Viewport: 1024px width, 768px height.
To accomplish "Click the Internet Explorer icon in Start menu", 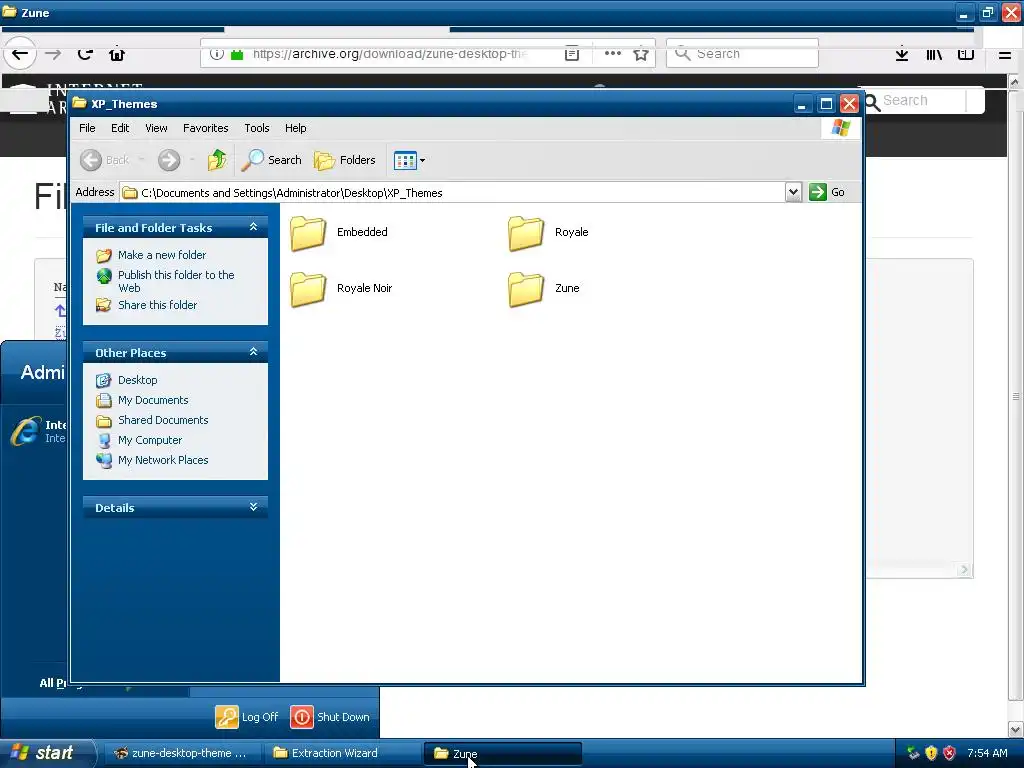I will coord(25,432).
